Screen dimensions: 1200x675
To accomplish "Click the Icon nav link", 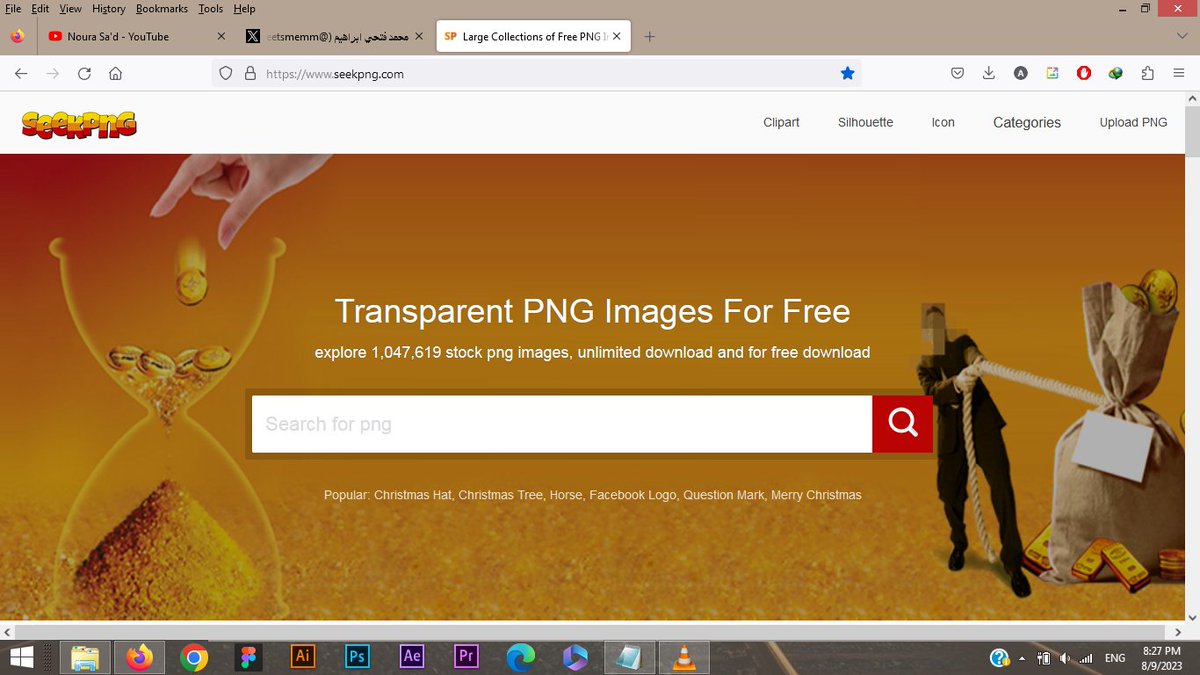I will click(943, 122).
